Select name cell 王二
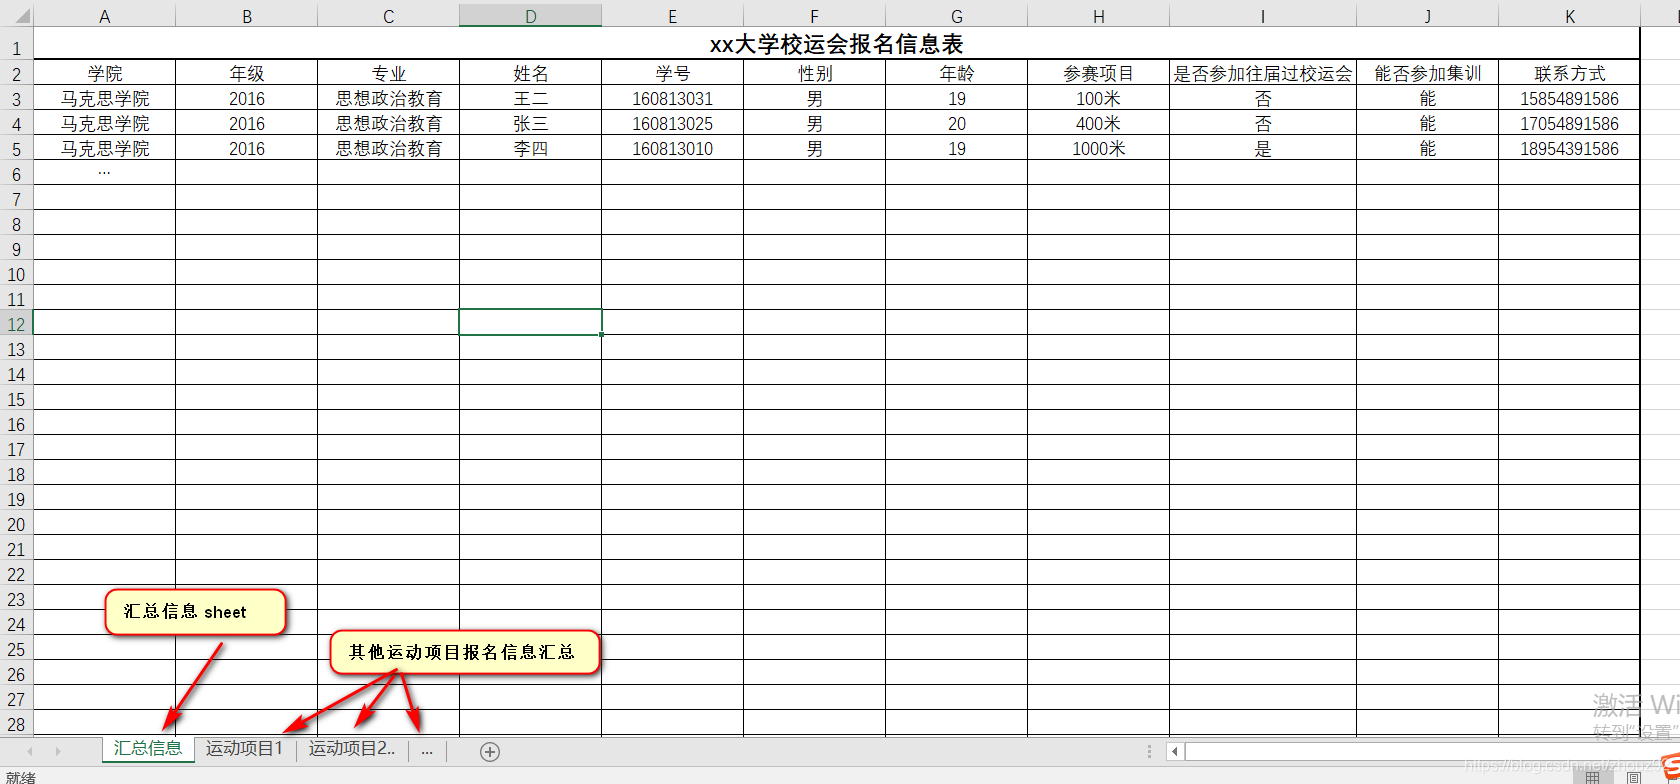Image resolution: width=1680 pixels, height=784 pixels. [531, 98]
